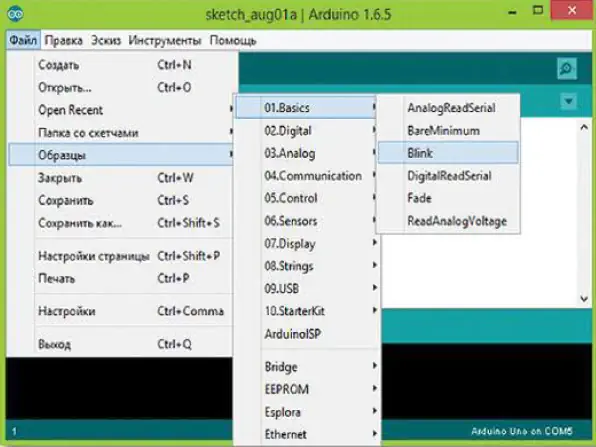Open the ArduinoISP example
This screenshot has width=596, height=447.
tap(306, 334)
